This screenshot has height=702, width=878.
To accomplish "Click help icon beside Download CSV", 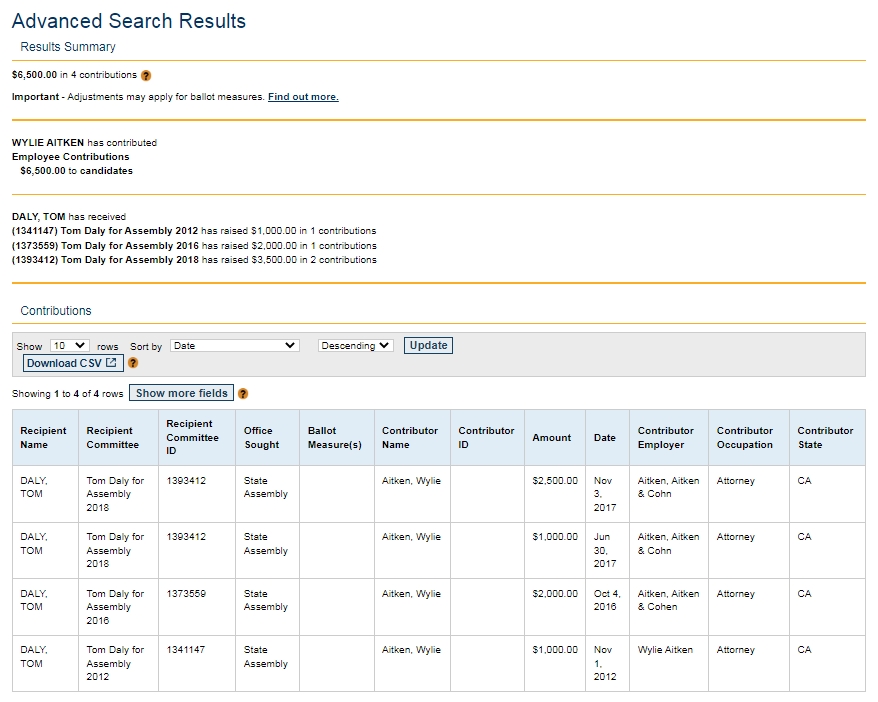I will click(x=133, y=363).
